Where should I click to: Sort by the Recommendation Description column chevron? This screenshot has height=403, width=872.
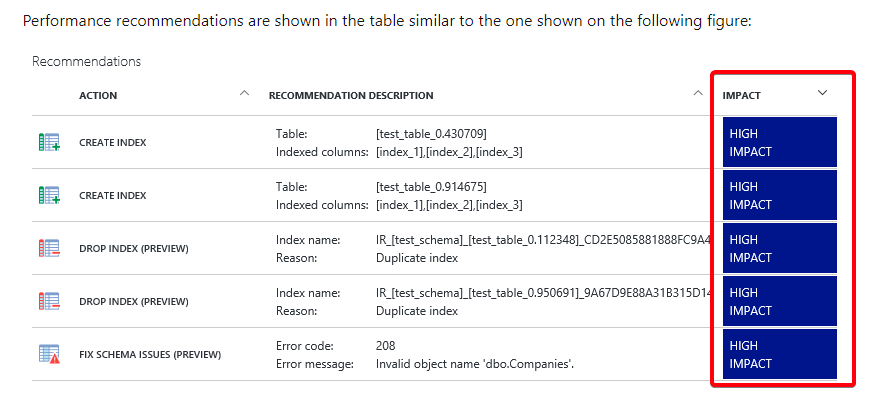click(697, 93)
